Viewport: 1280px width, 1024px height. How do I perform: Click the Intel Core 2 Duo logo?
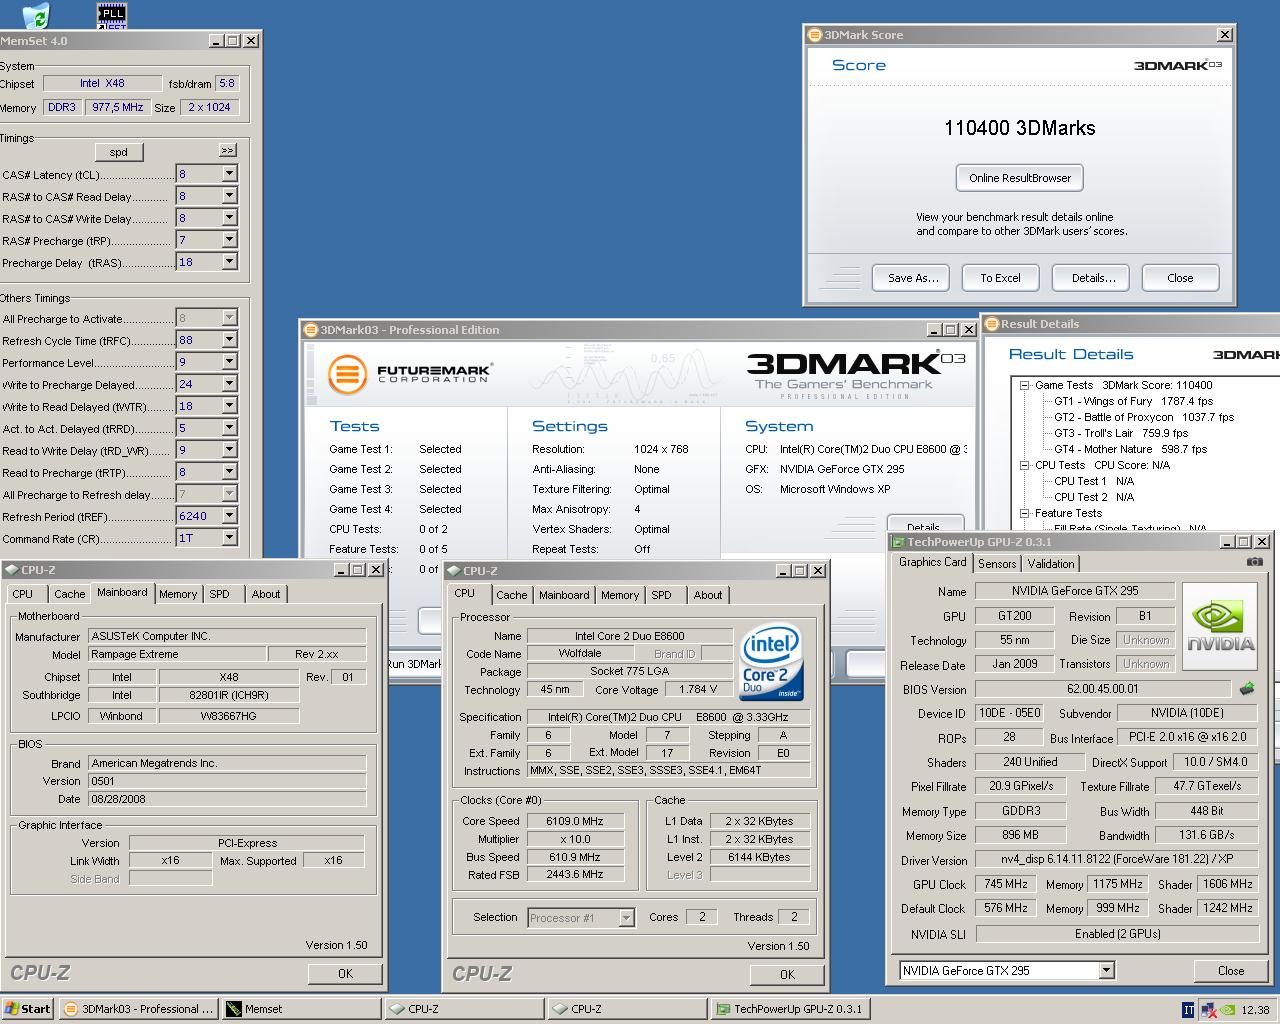[x=771, y=664]
